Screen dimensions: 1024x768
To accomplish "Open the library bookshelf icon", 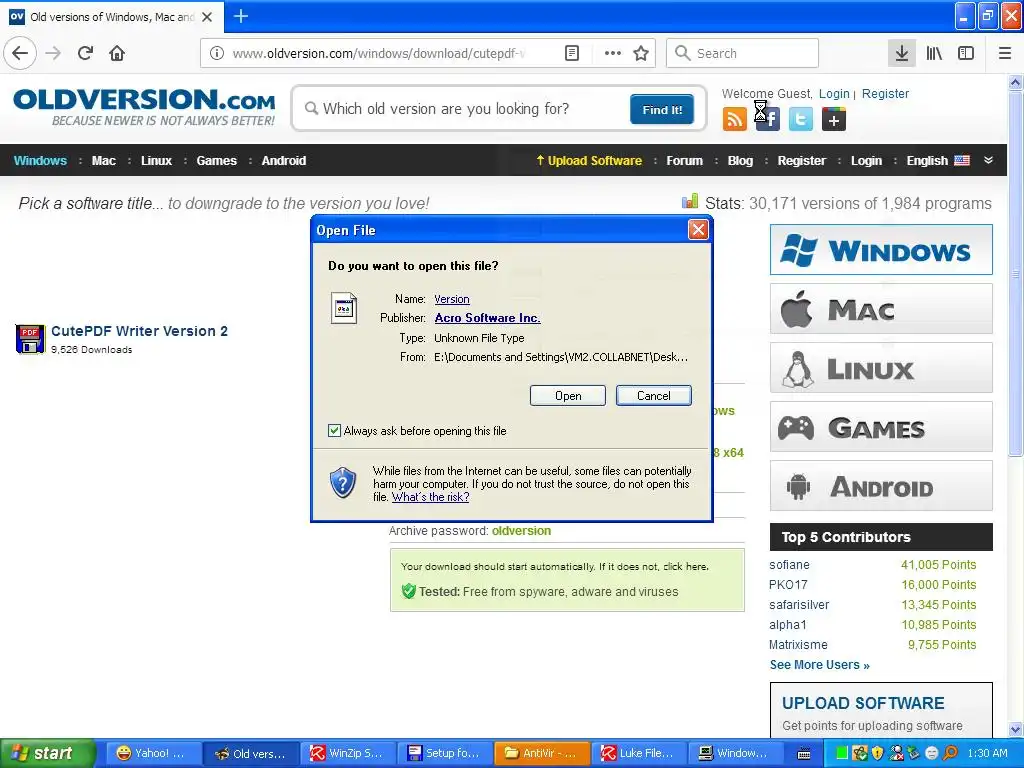I will 934,53.
